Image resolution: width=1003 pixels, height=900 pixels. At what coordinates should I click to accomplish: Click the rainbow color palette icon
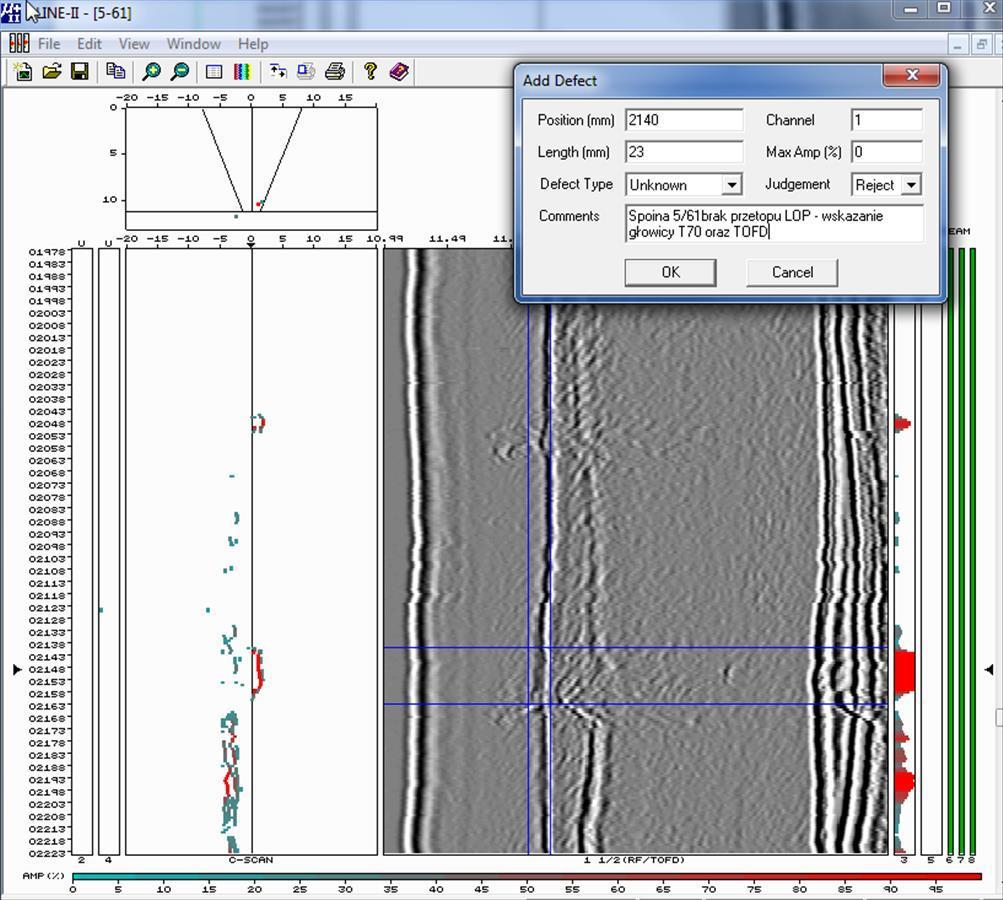click(x=242, y=72)
